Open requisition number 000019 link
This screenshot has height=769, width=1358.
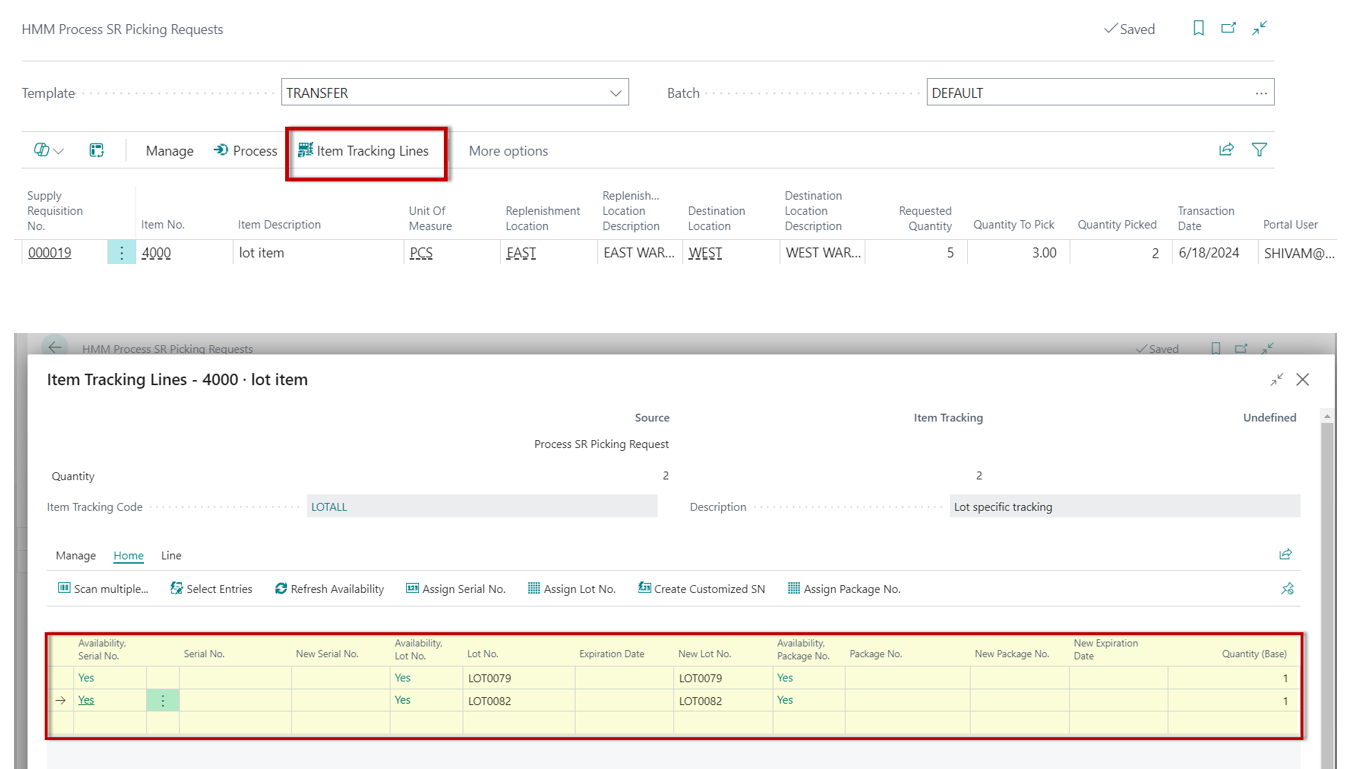[50, 253]
